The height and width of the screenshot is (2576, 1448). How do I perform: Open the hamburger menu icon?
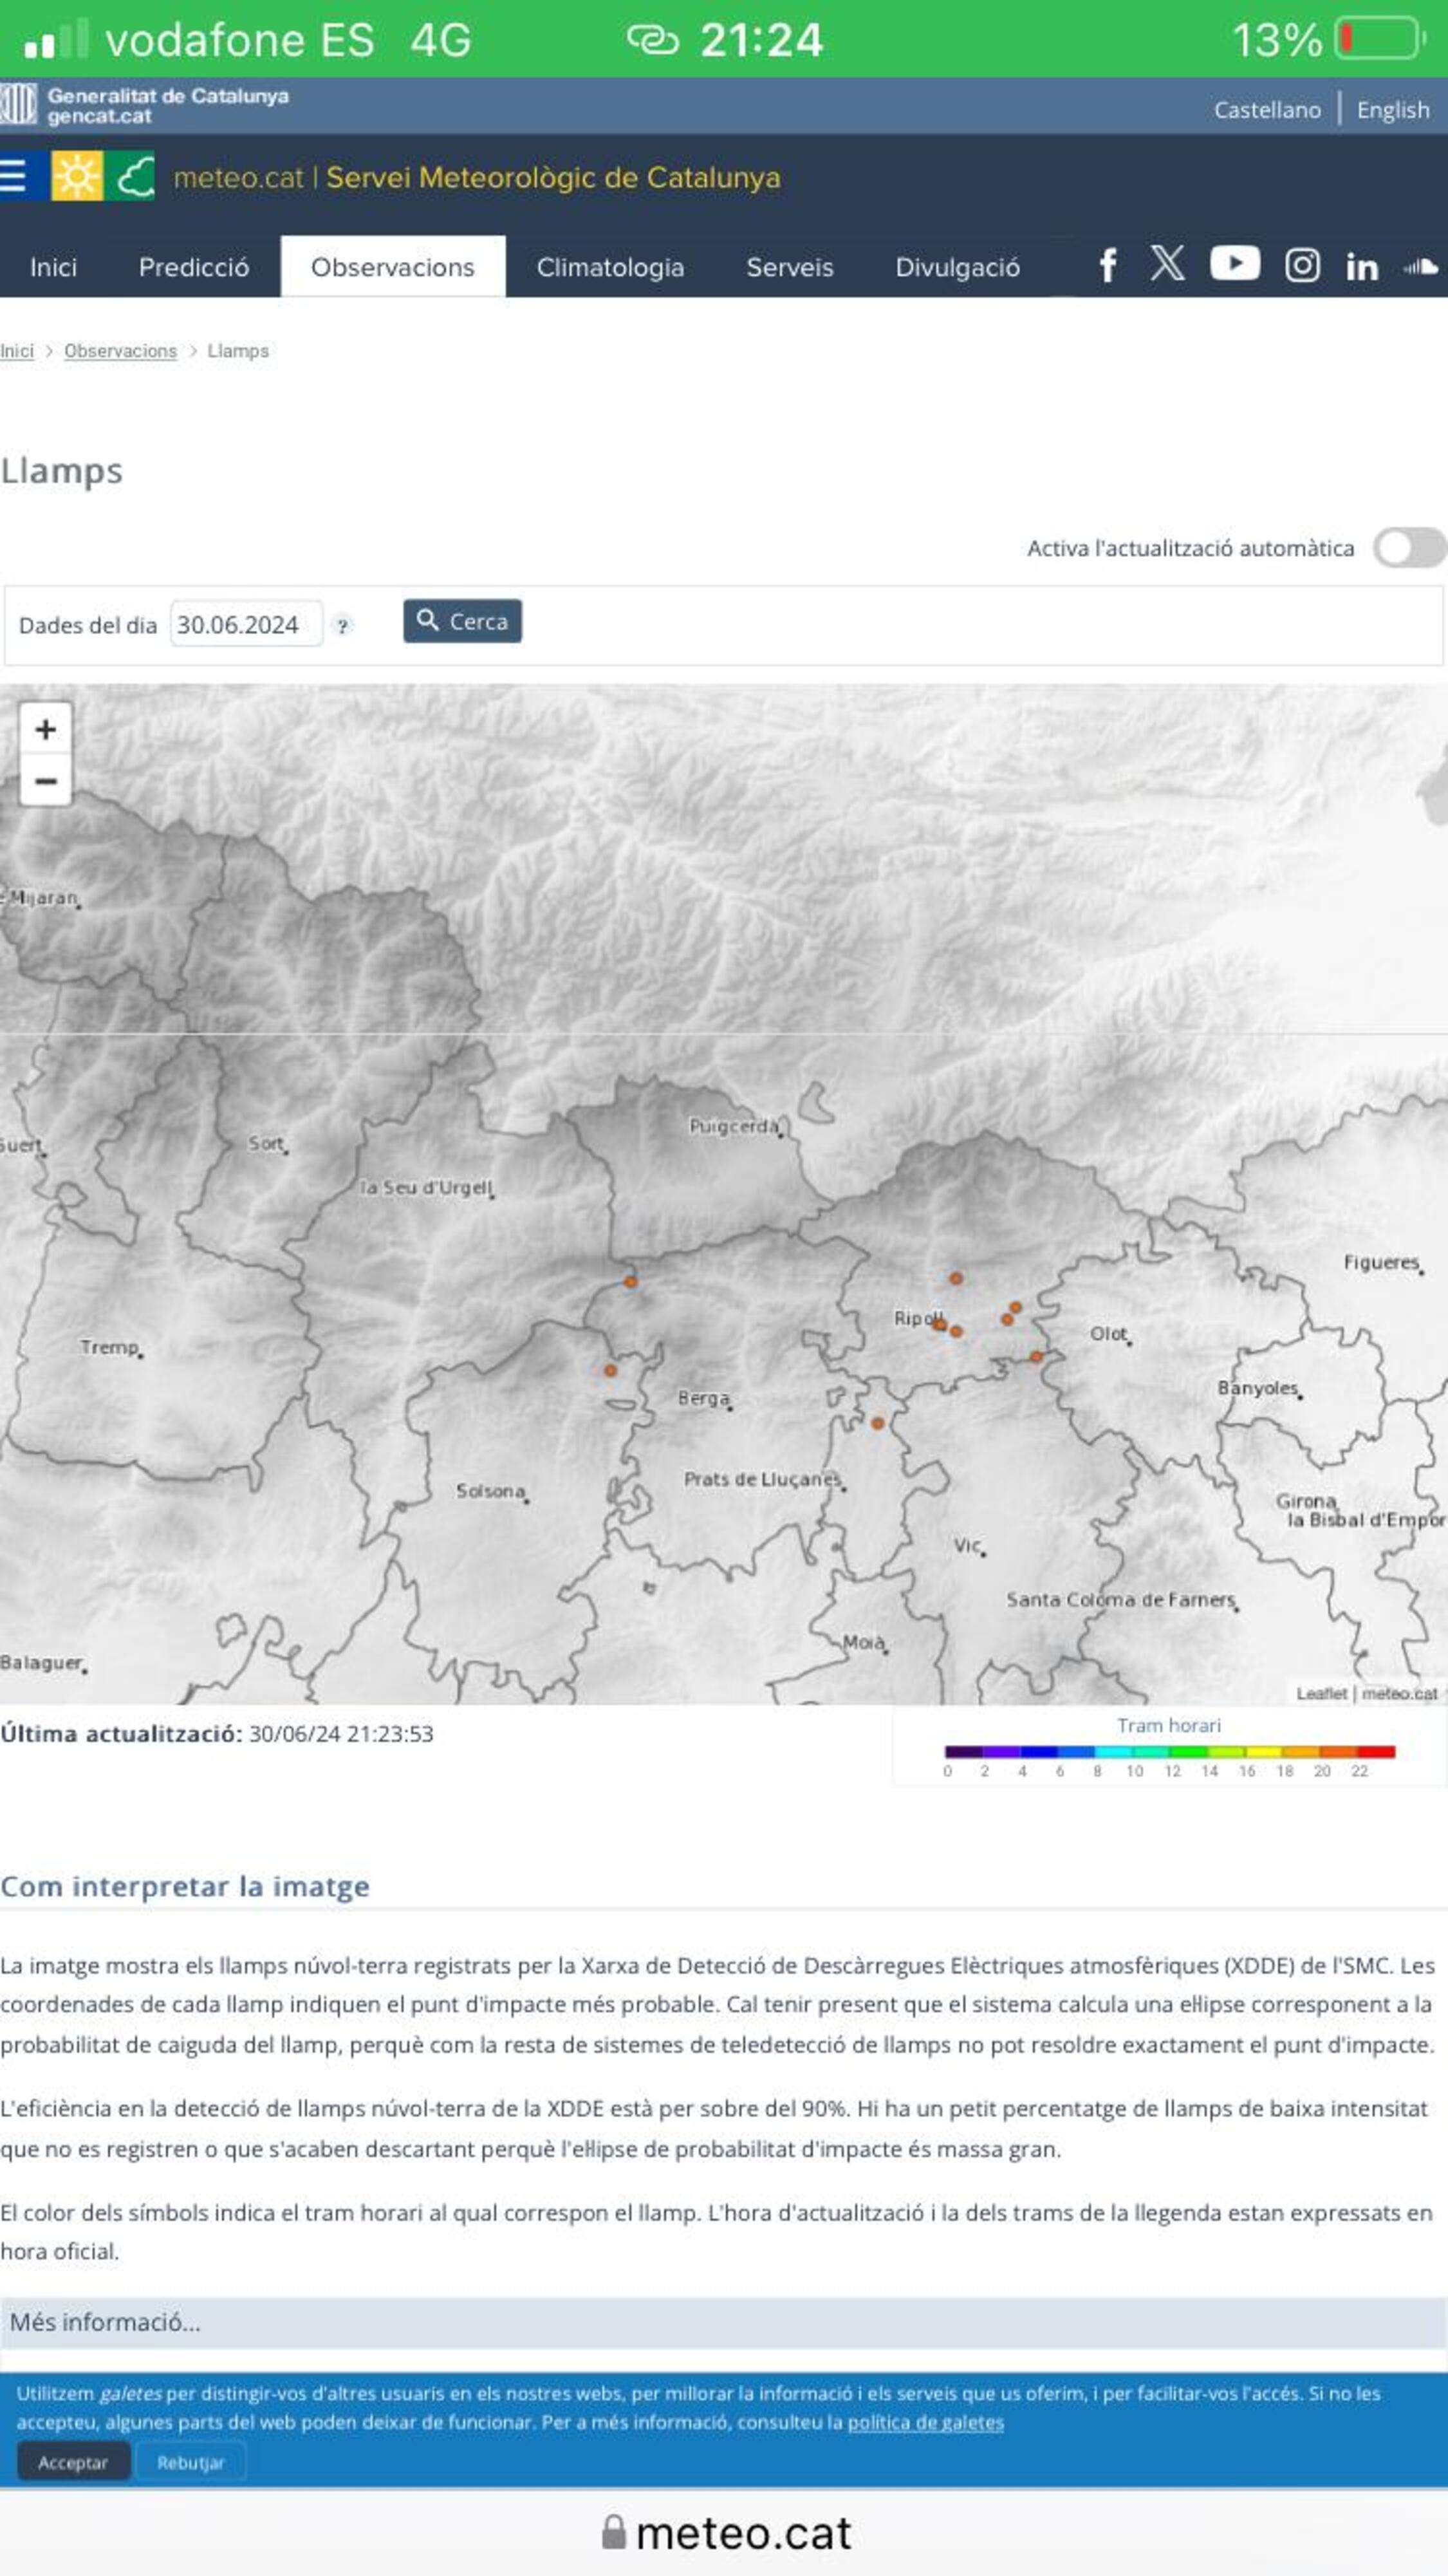[x=13, y=176]
